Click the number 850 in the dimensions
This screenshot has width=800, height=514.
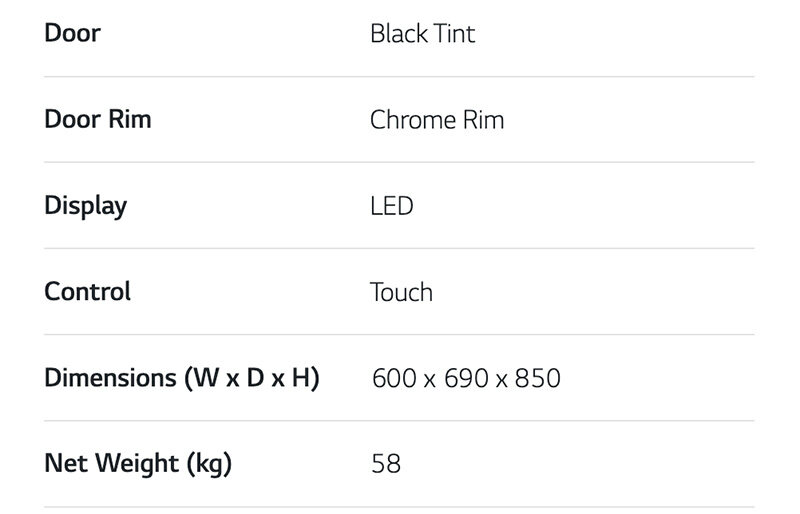pos(538,378)
